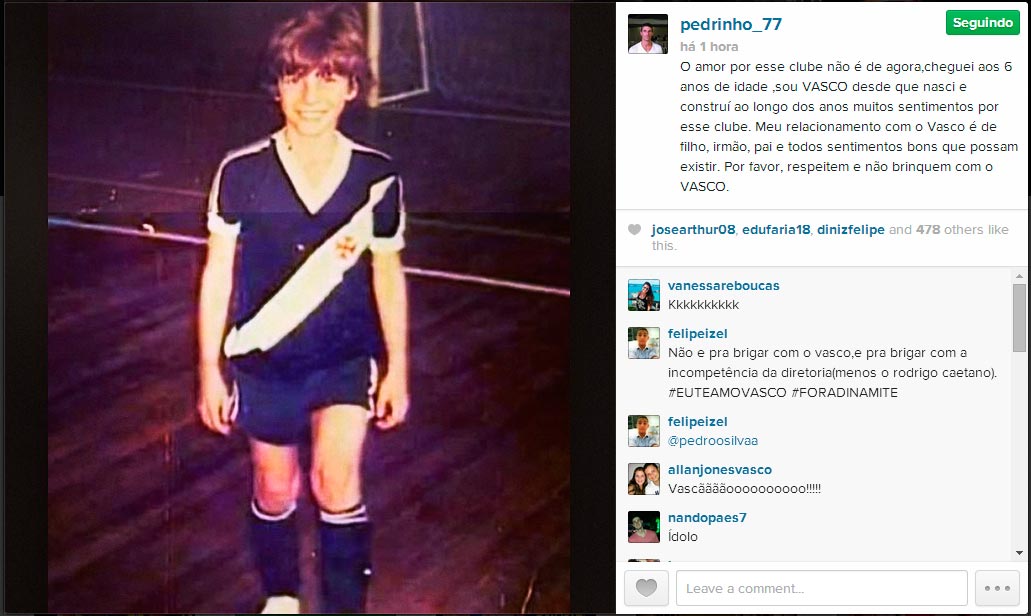Toggle the Seguindo follow button
Viewport: 1031px width, 616px height.
tap(982, 23)
